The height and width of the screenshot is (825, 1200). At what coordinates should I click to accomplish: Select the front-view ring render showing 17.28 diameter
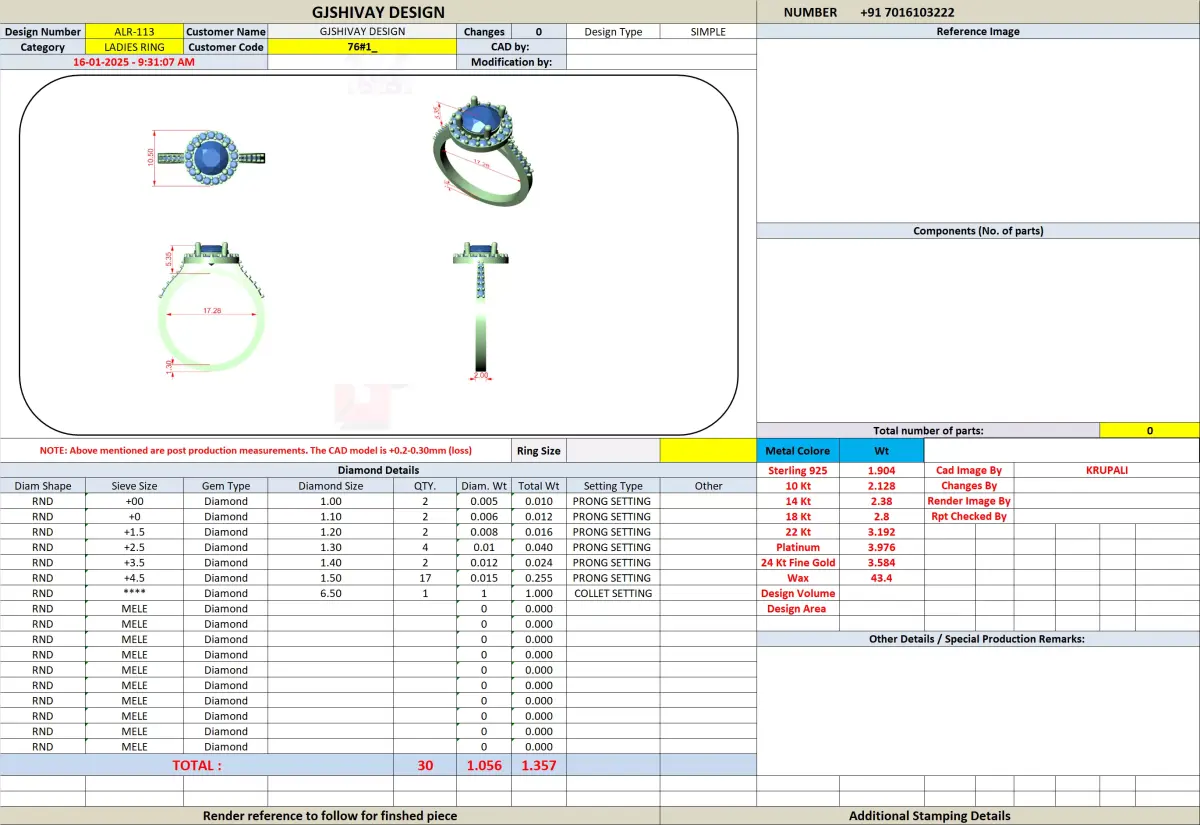(211, 310)
